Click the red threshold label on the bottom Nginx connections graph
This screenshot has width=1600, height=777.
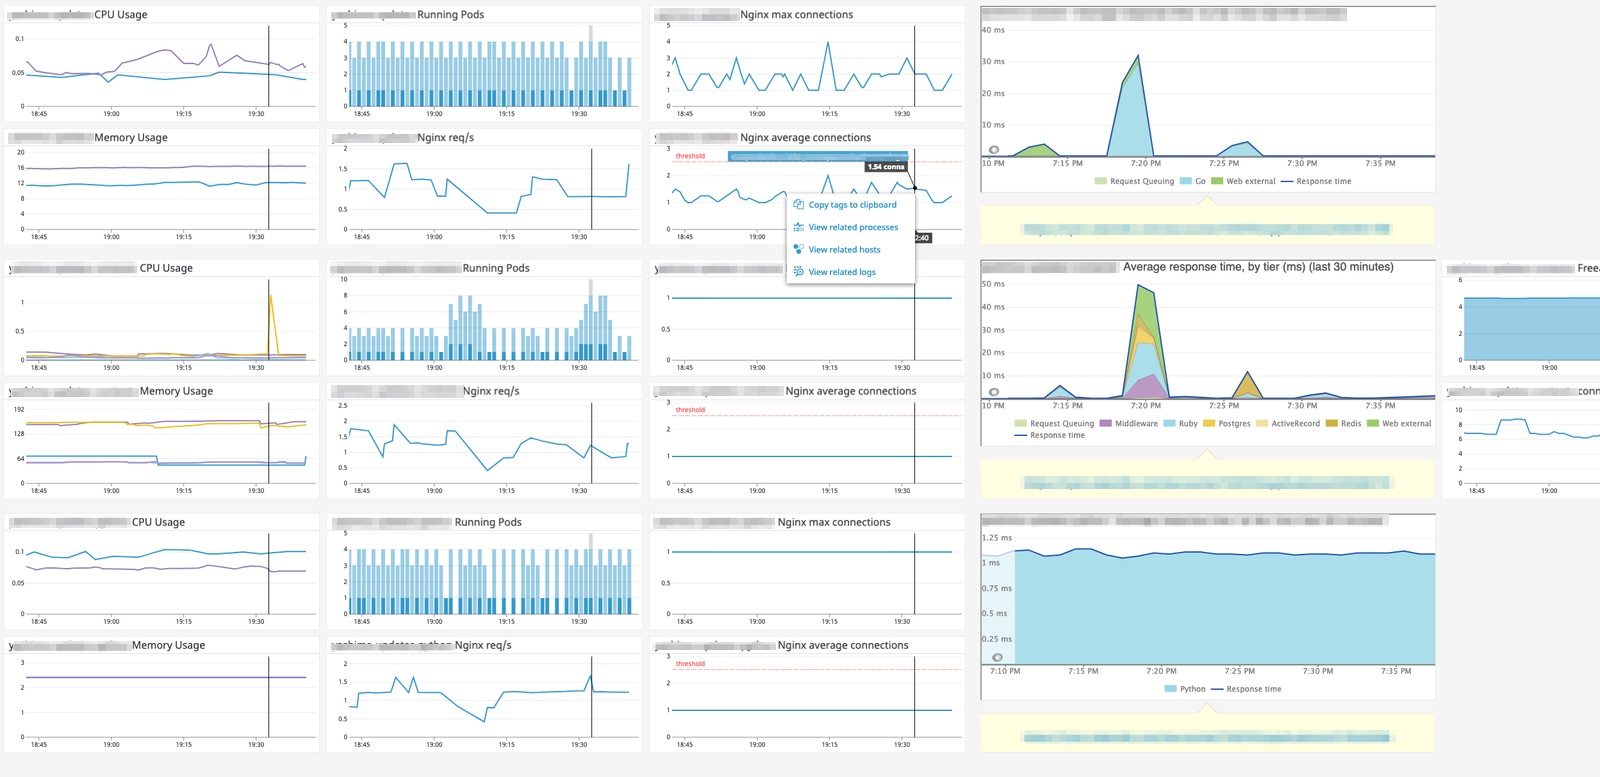pos(690,664)
